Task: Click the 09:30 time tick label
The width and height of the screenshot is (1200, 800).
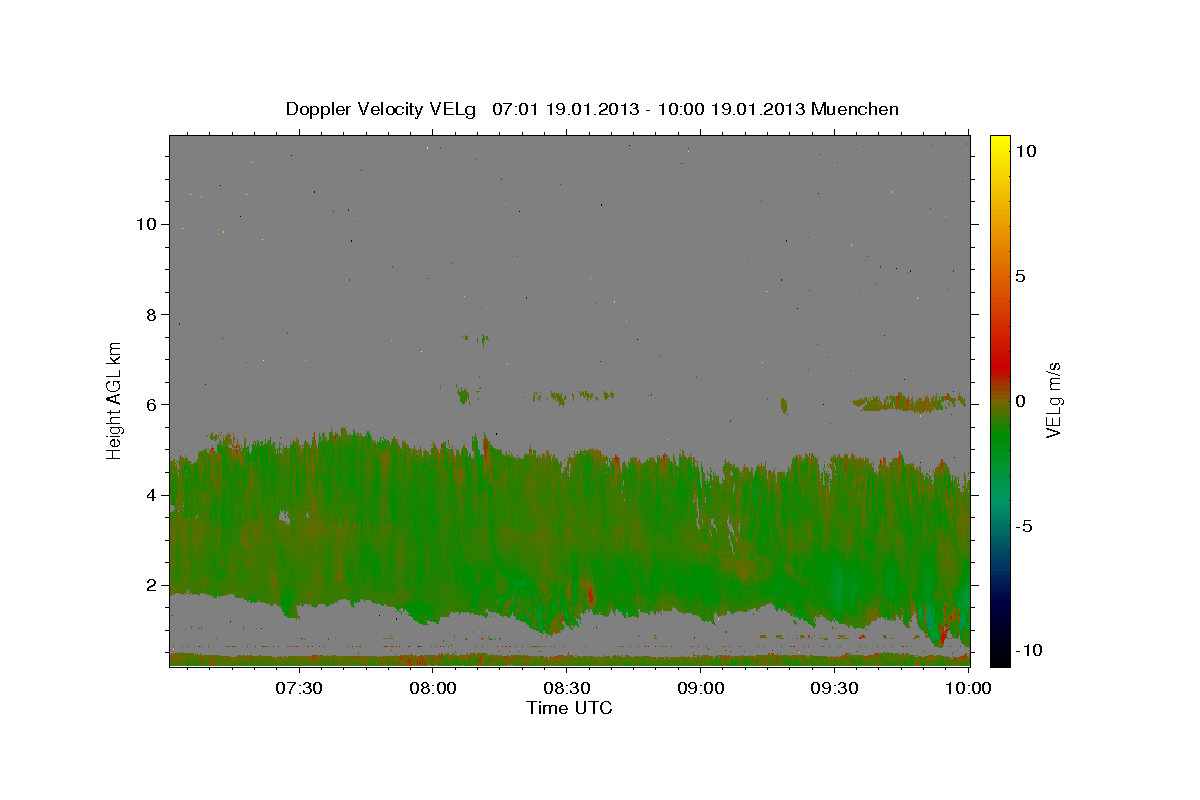Action: point(835,688)
